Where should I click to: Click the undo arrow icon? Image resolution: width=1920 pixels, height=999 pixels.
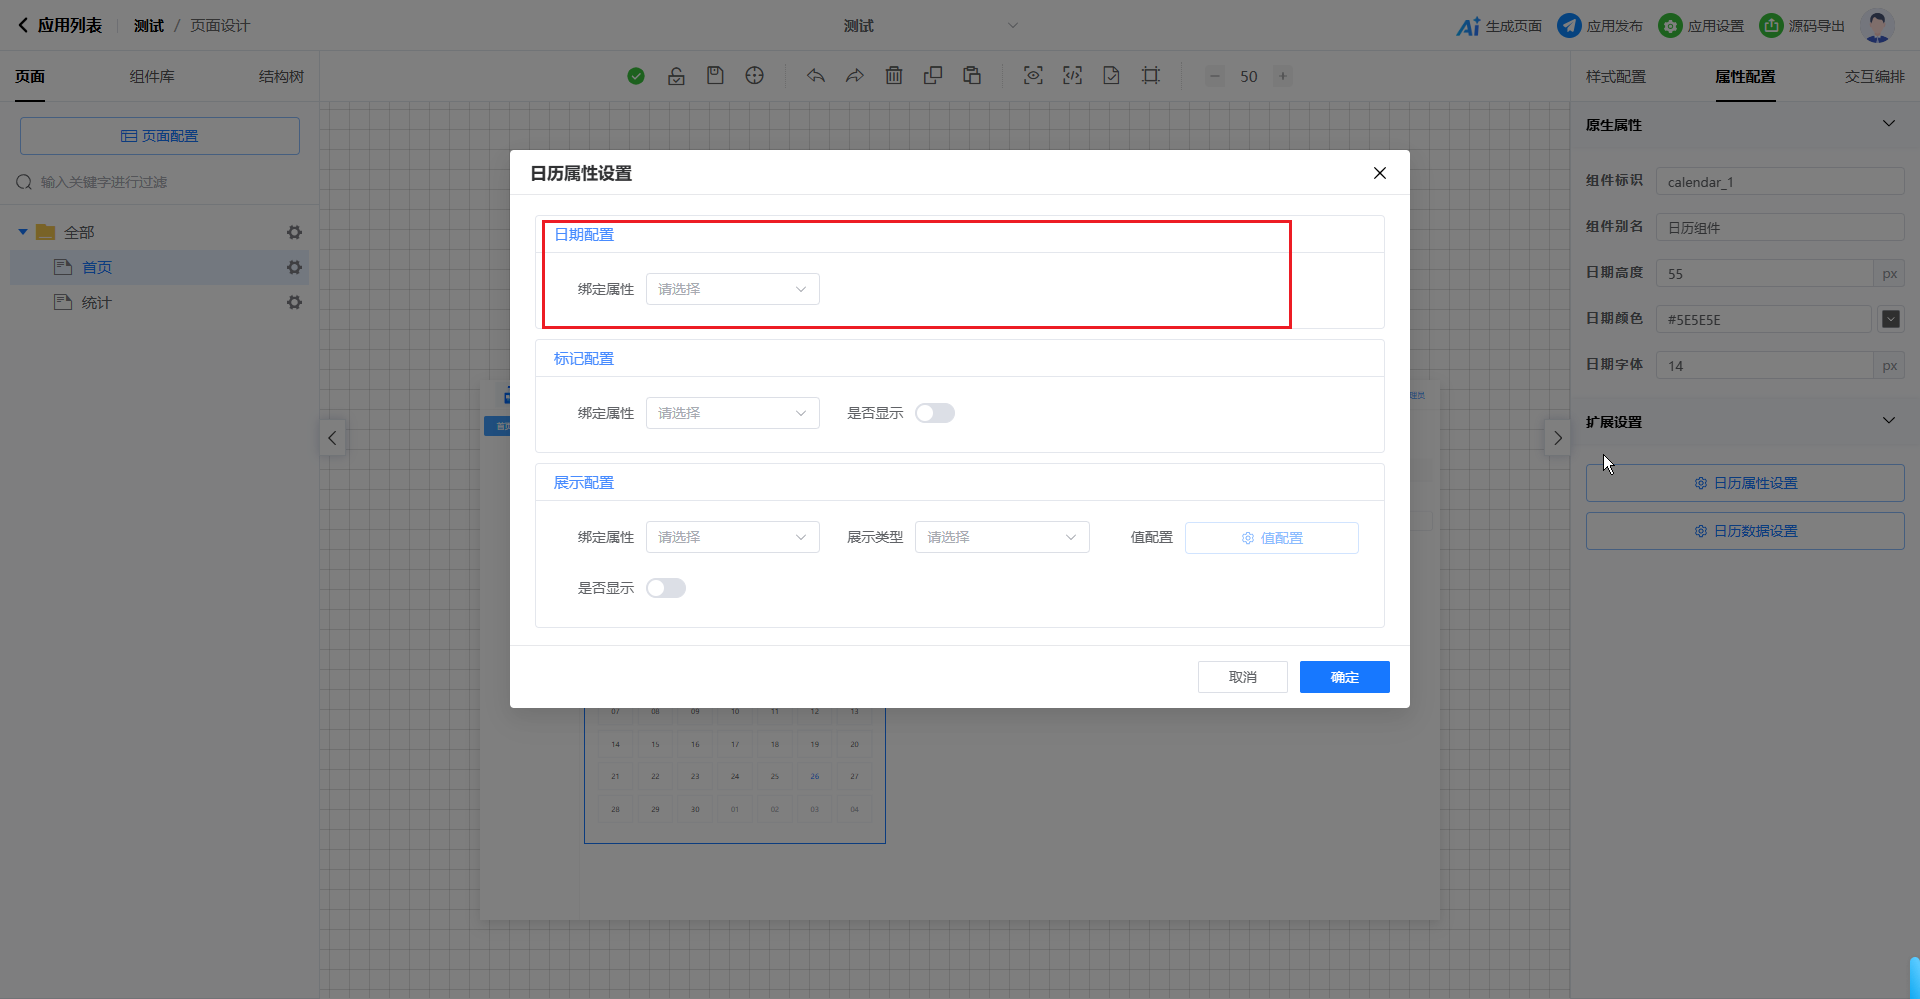816,76
